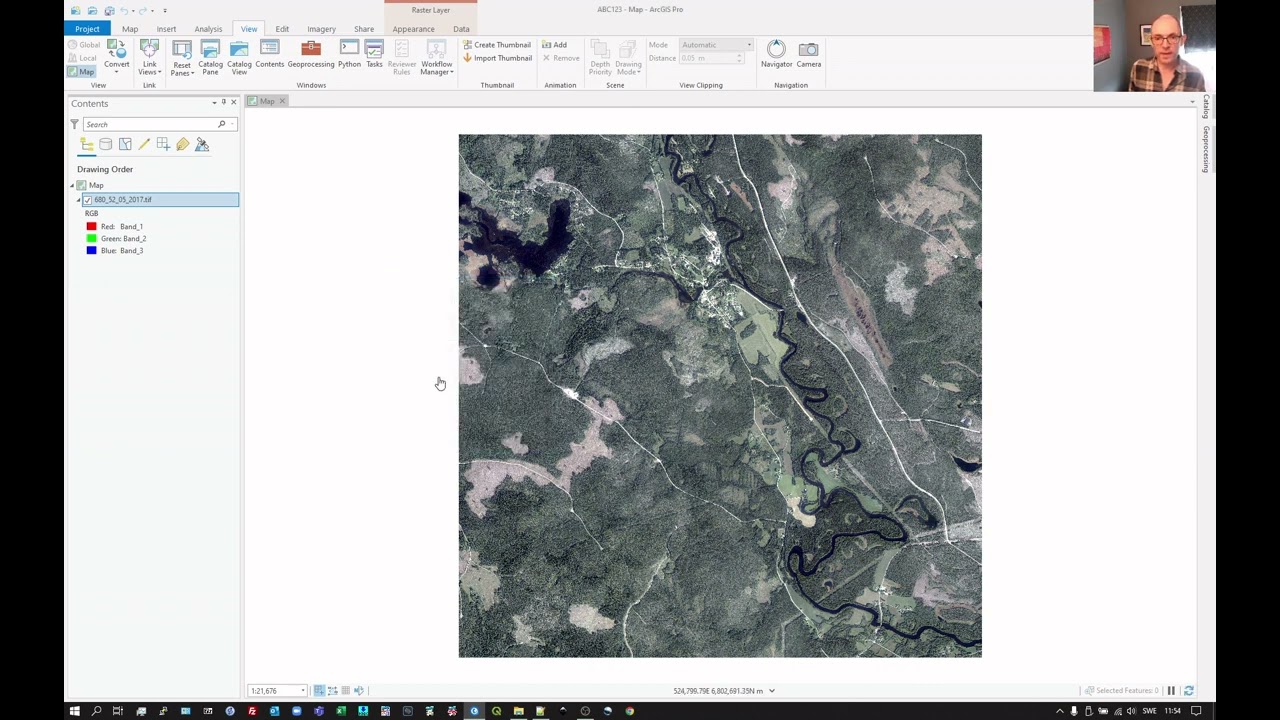Click the Save project icon in title bar

pos(109,10)
